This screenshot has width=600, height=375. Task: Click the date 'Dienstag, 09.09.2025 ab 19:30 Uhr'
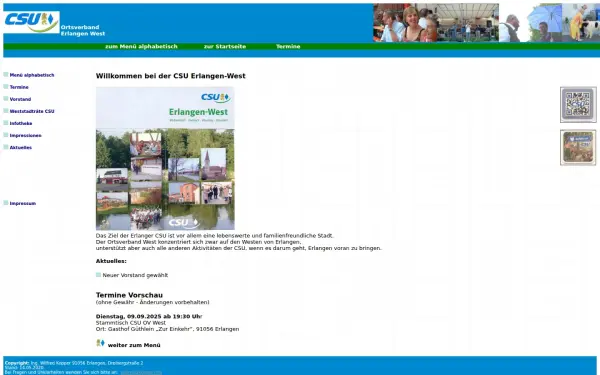pyautogui.click(x=149, y=316)
